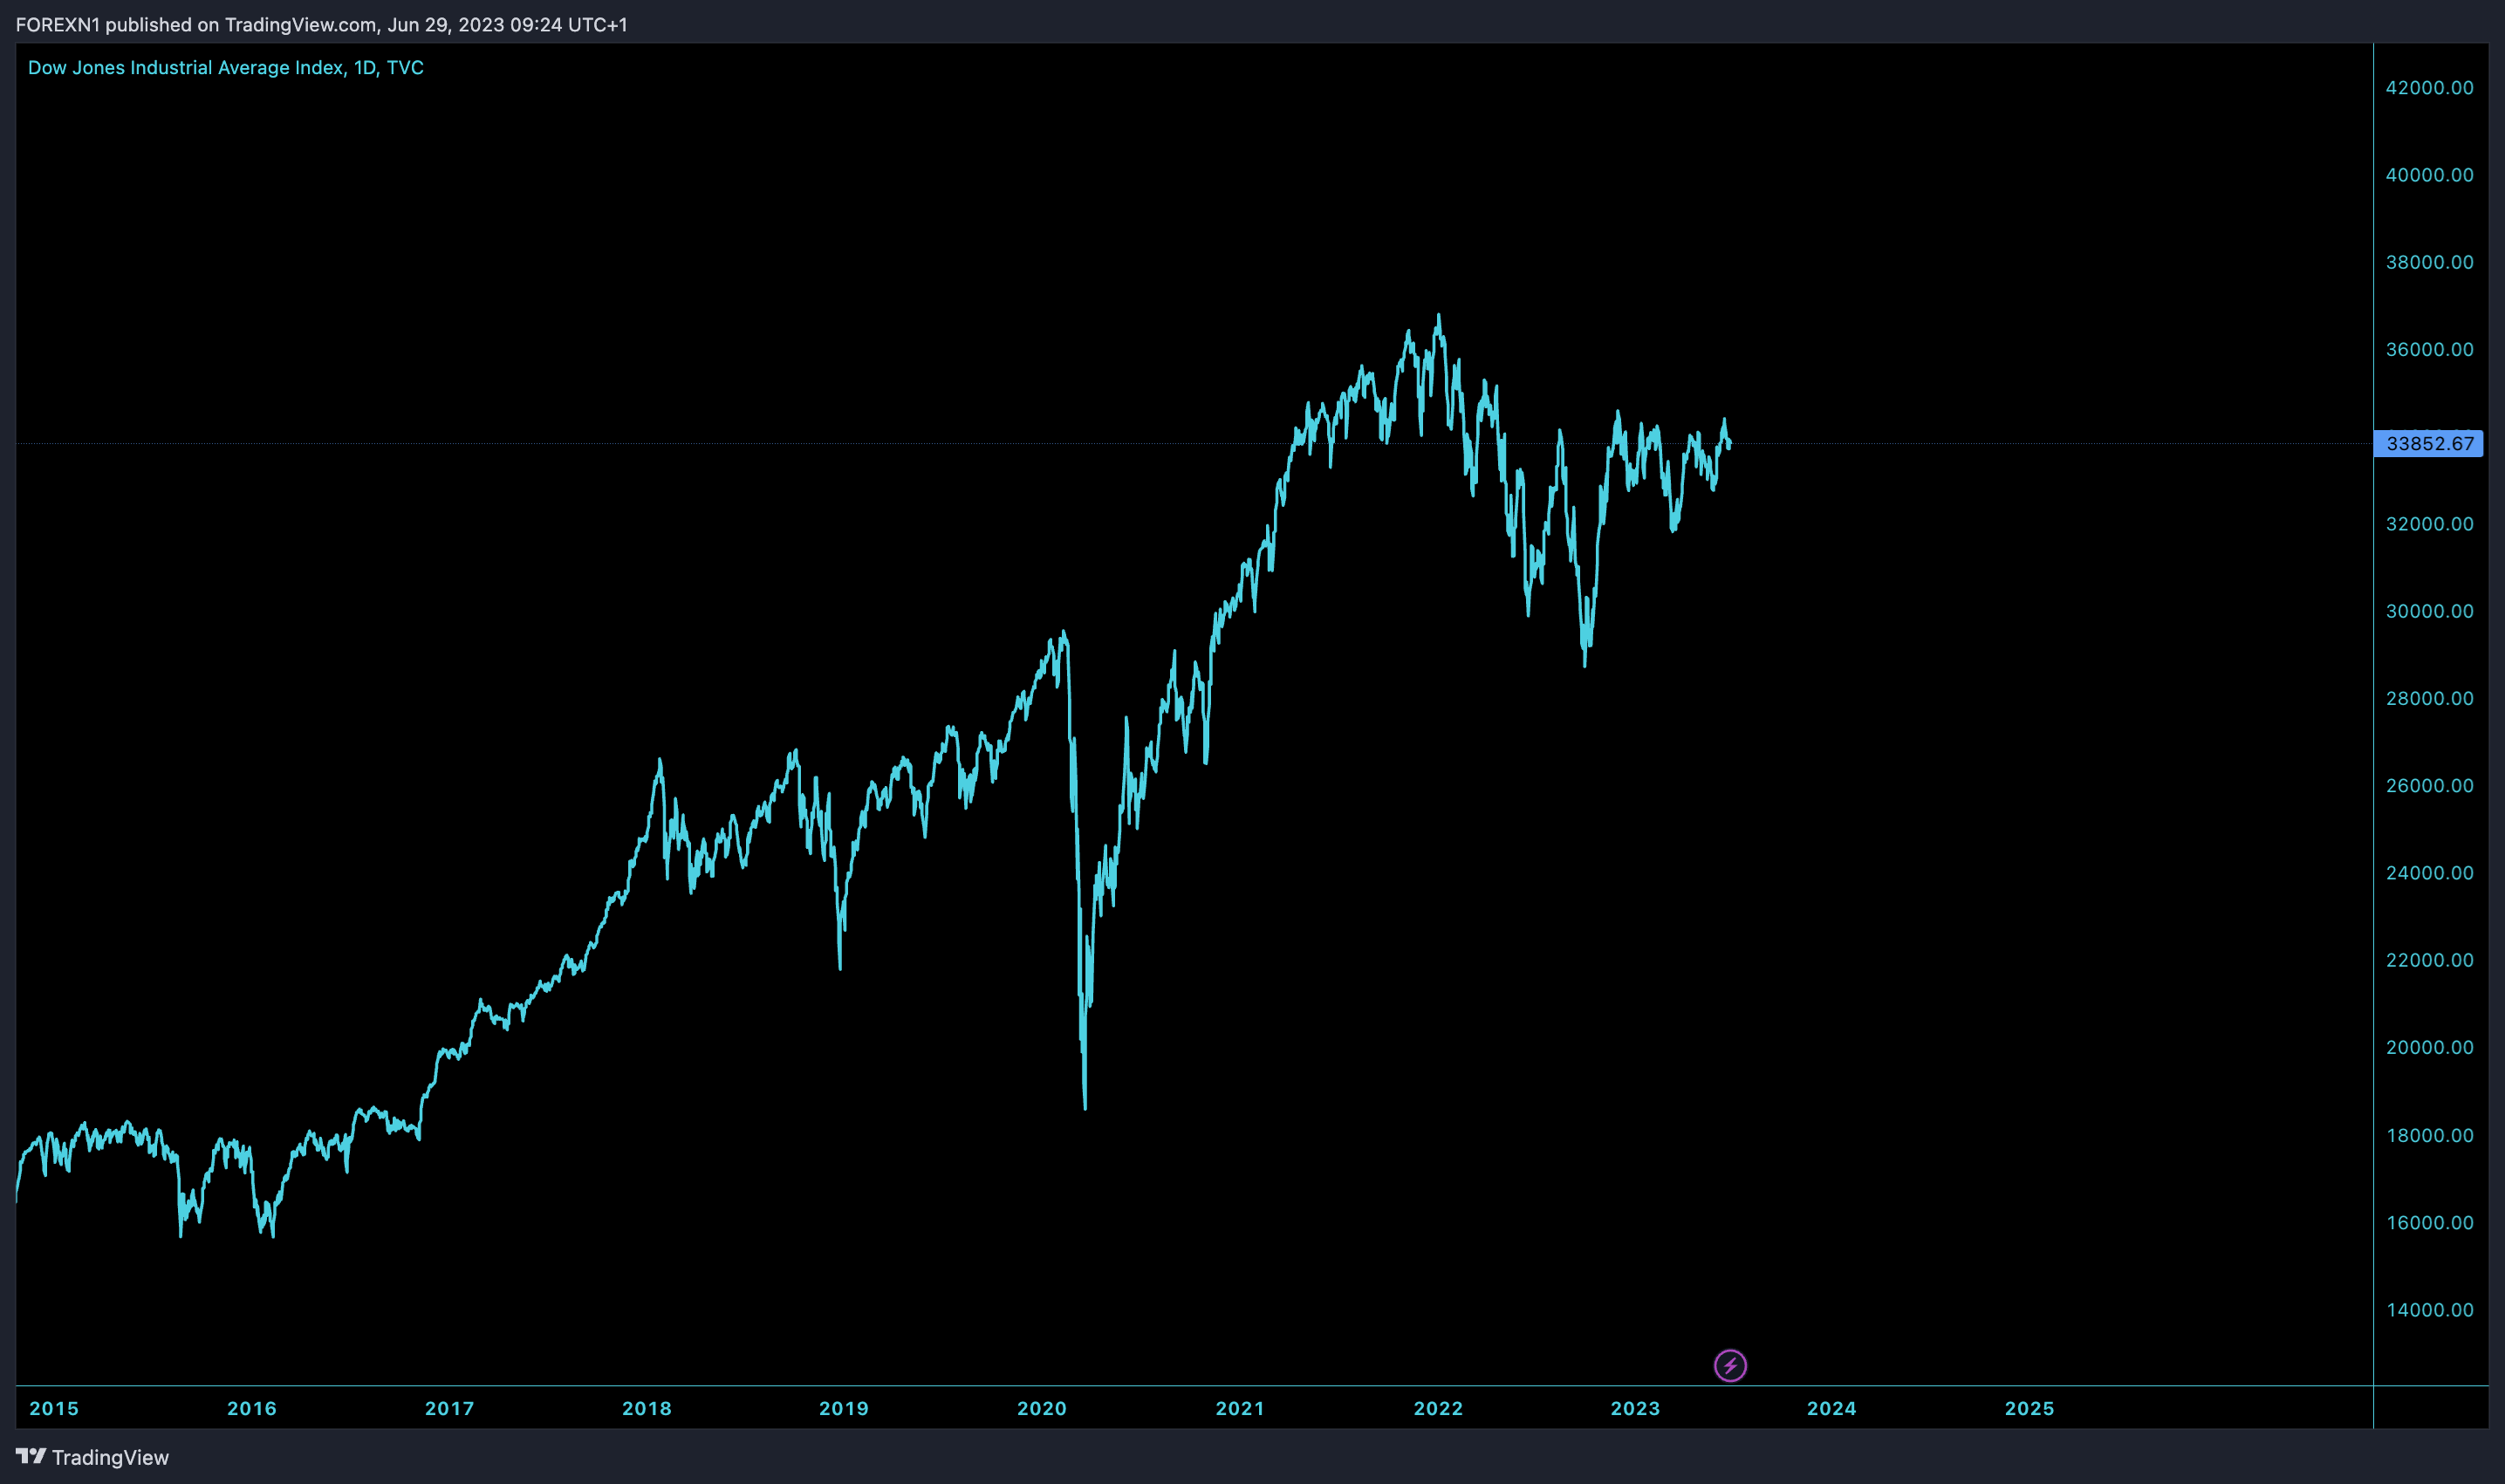Click the 40000.00 price axis label

2430,174
